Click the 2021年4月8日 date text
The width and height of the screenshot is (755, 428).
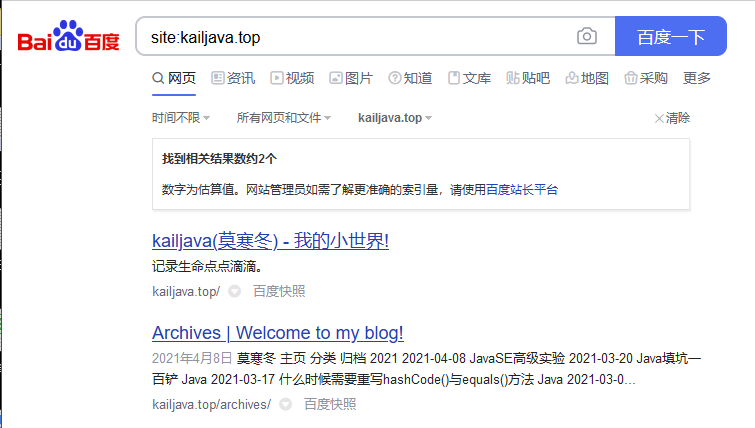pos(192,359)
